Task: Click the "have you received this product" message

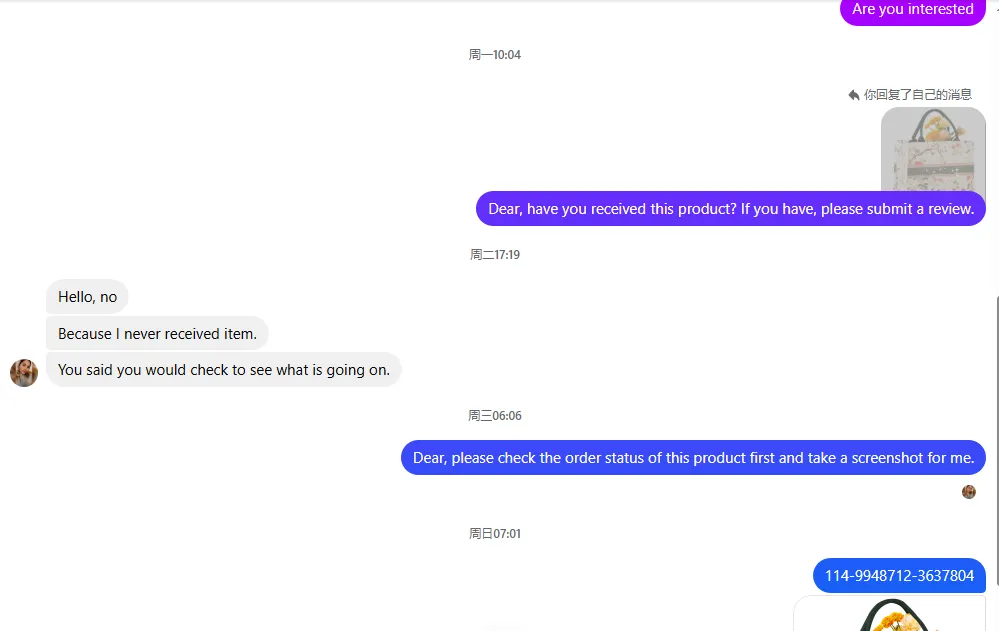Action: pos(730,209)
